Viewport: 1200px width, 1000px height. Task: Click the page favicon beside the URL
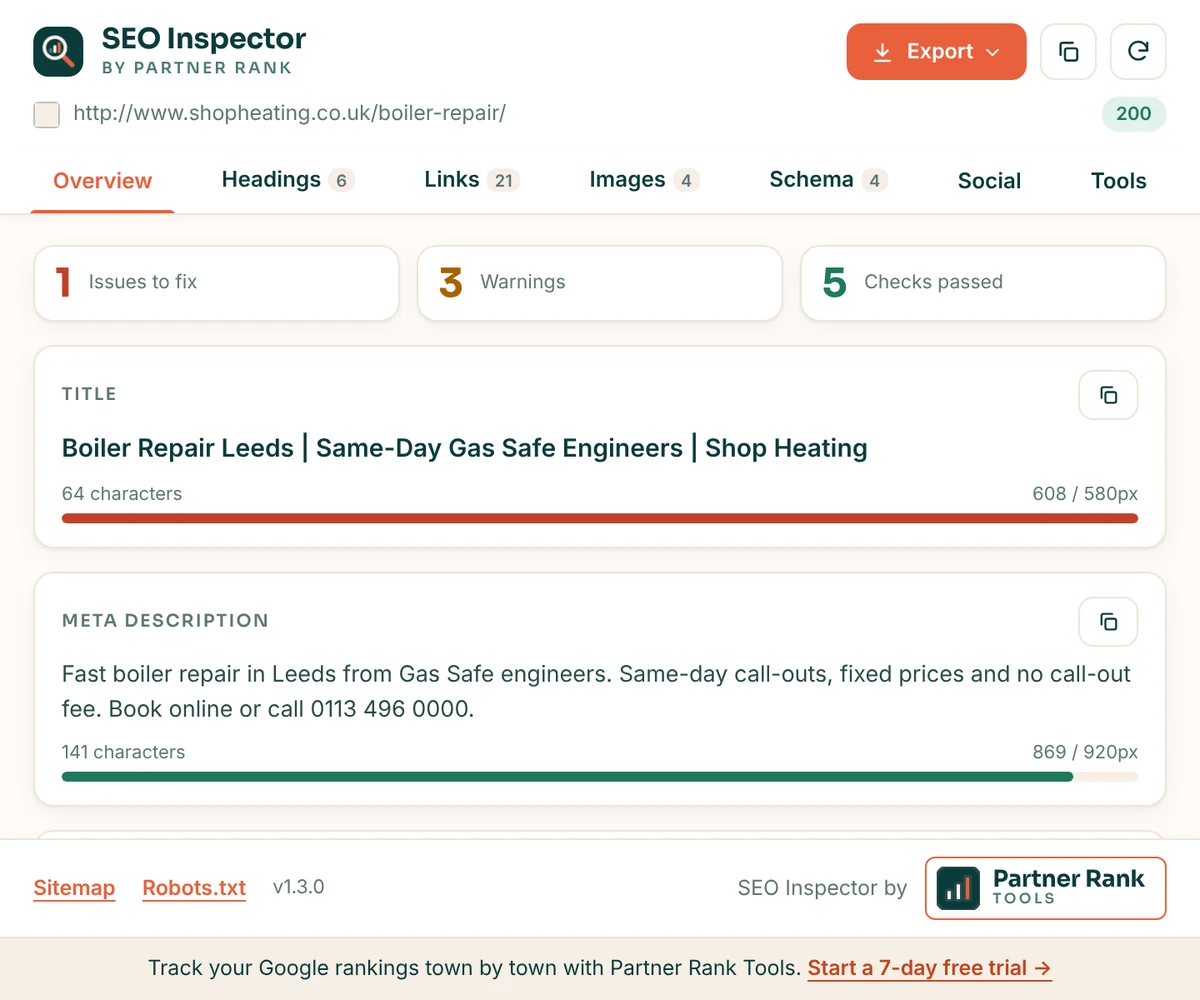tap(46, 114)
